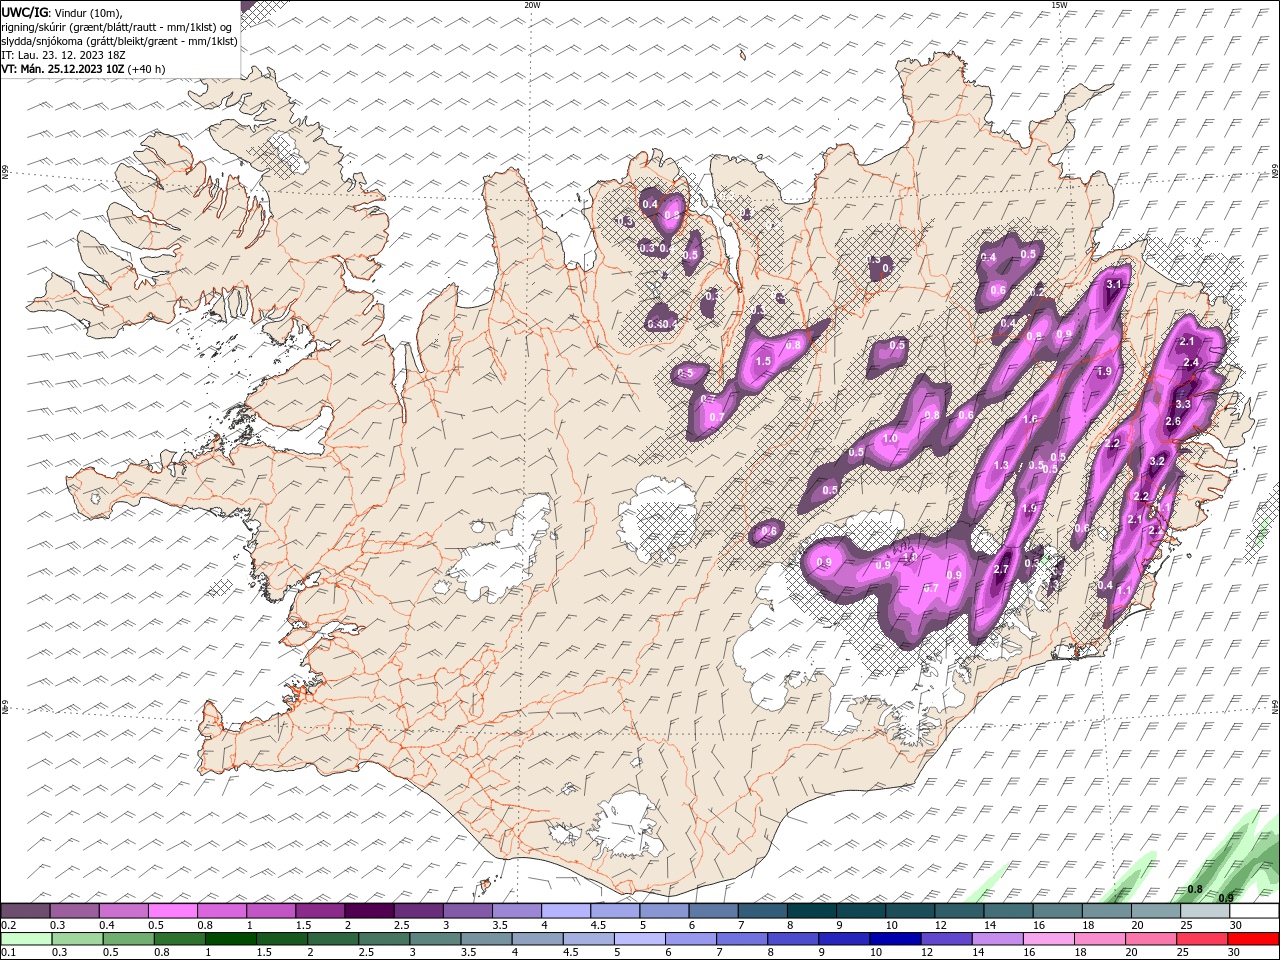
Task: Click the '1.5' precipitation value on map
Action: 763,361
